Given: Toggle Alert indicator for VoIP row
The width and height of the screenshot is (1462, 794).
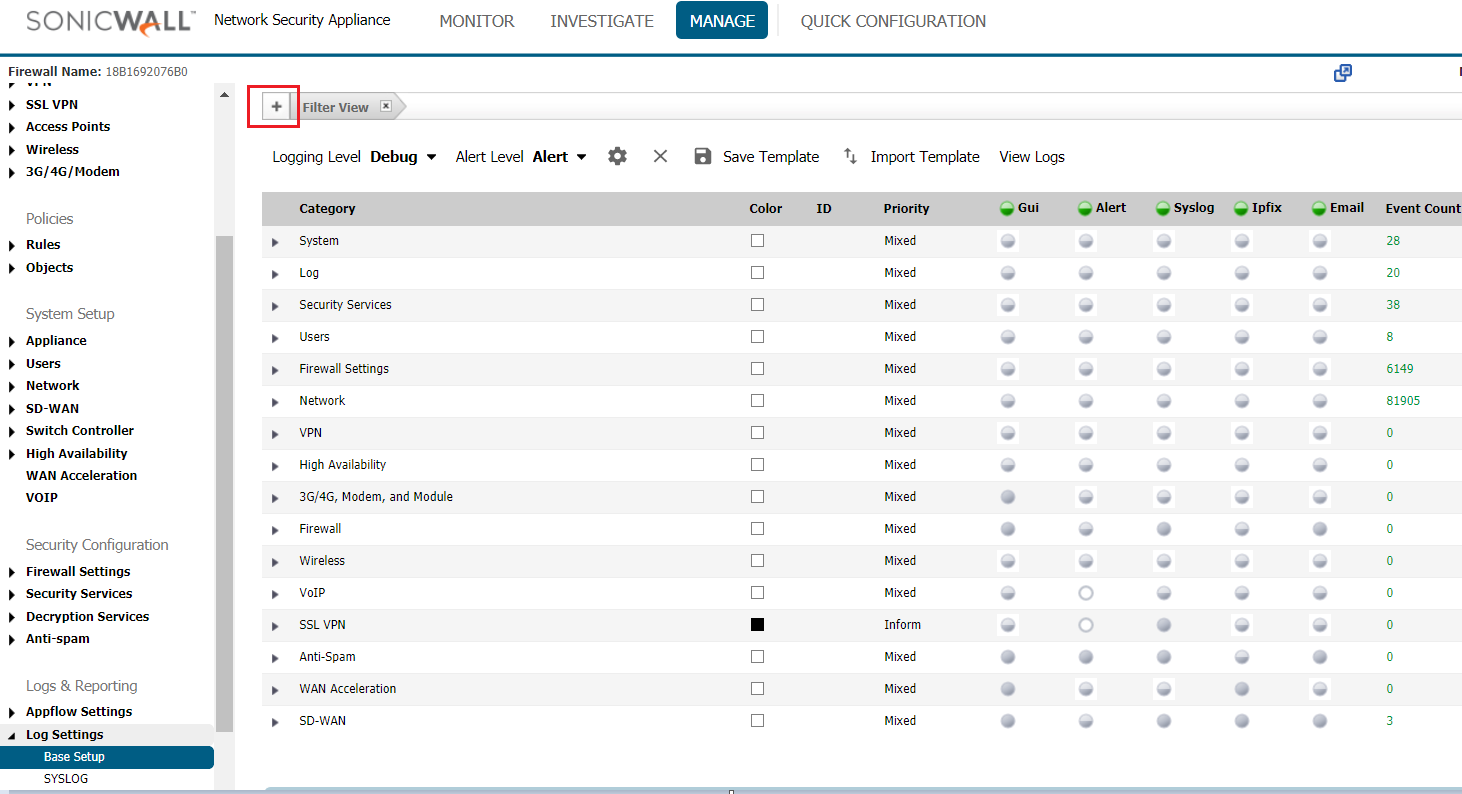Looking at the screenshot, I should [1086, 593].
